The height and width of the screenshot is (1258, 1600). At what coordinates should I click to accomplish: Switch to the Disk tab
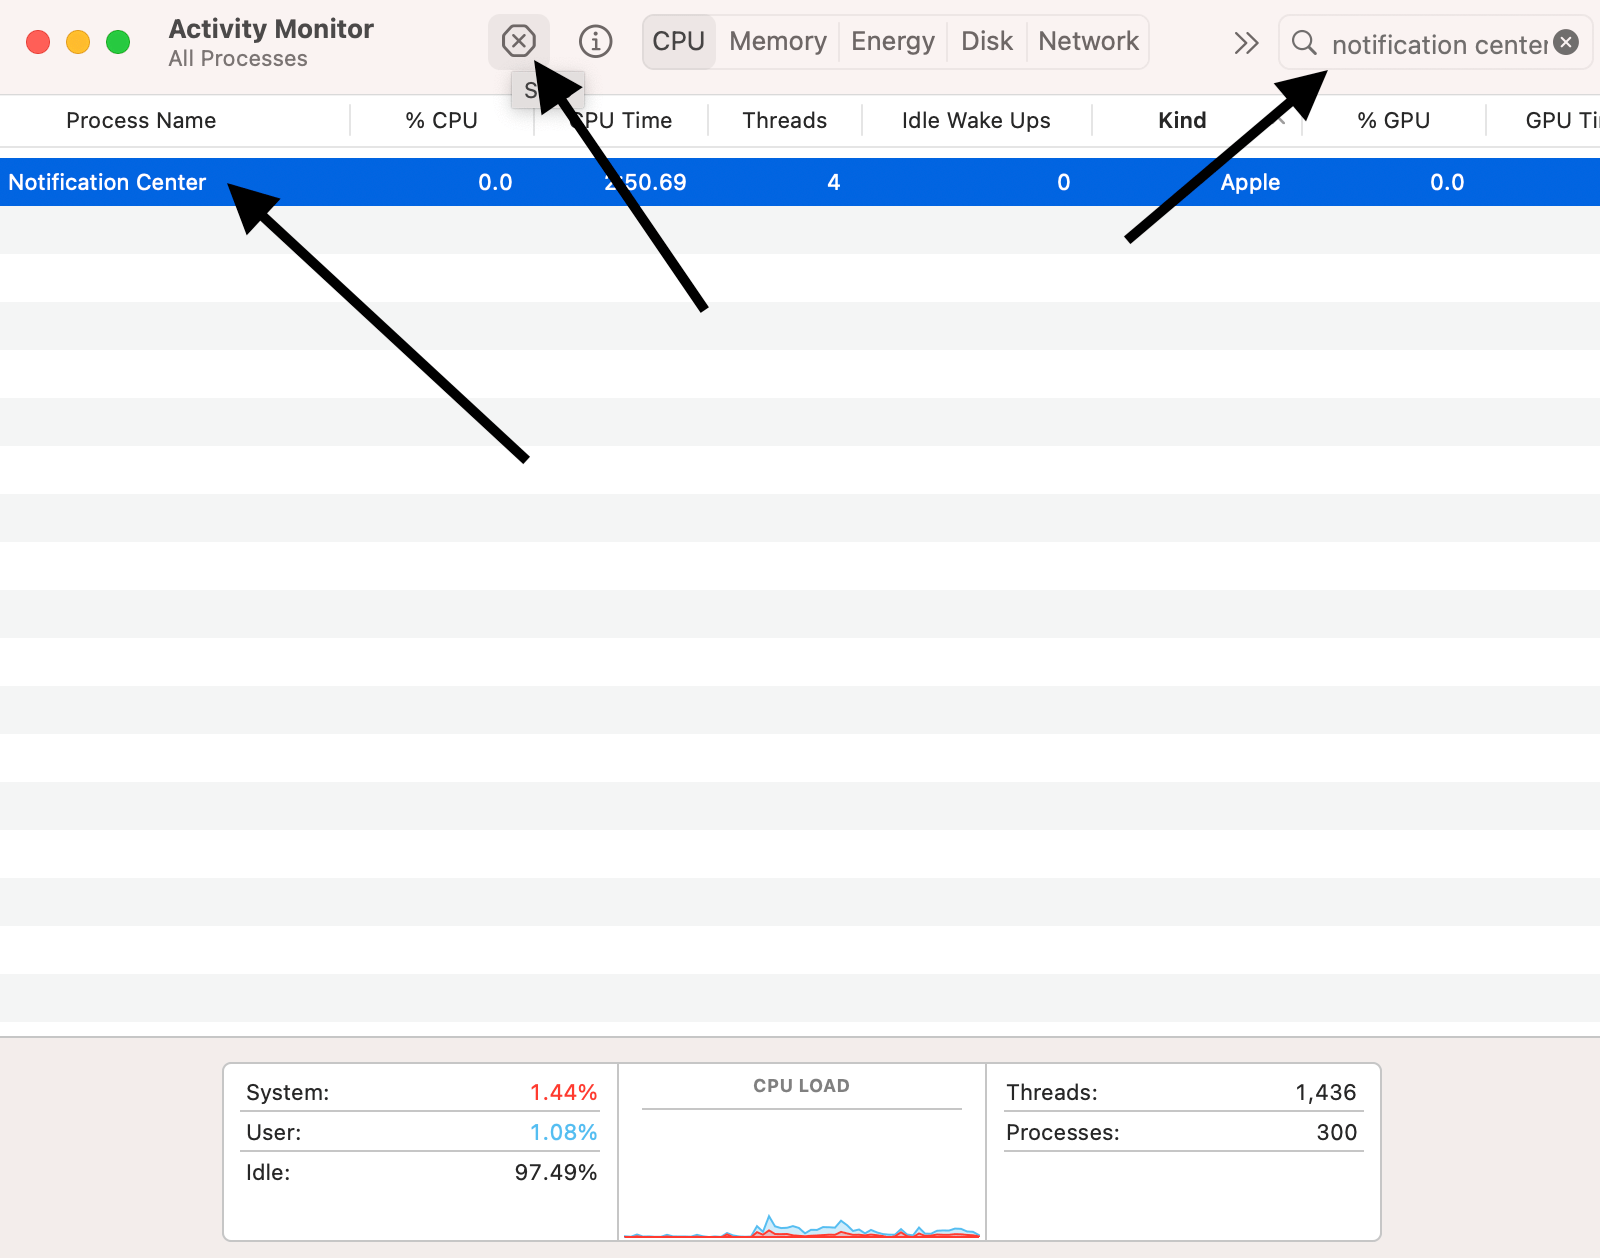click(x=987, y=41)
